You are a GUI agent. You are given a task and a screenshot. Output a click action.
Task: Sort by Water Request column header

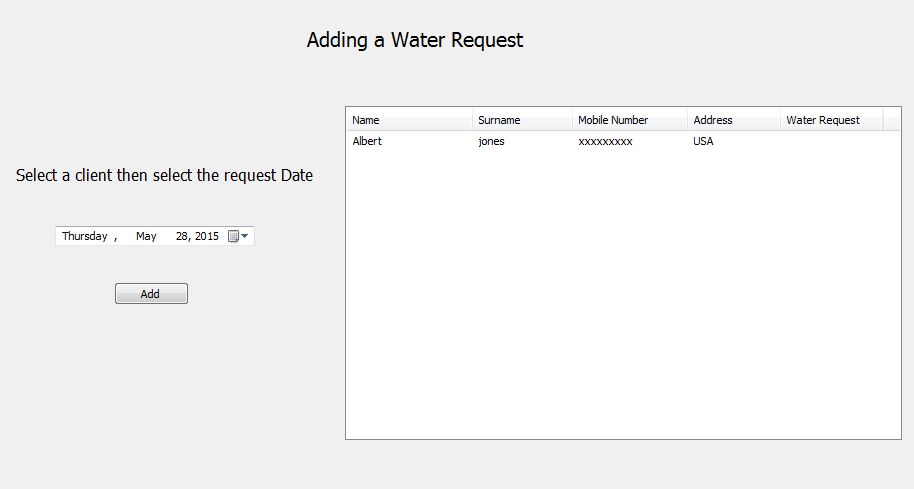(831, 120)
